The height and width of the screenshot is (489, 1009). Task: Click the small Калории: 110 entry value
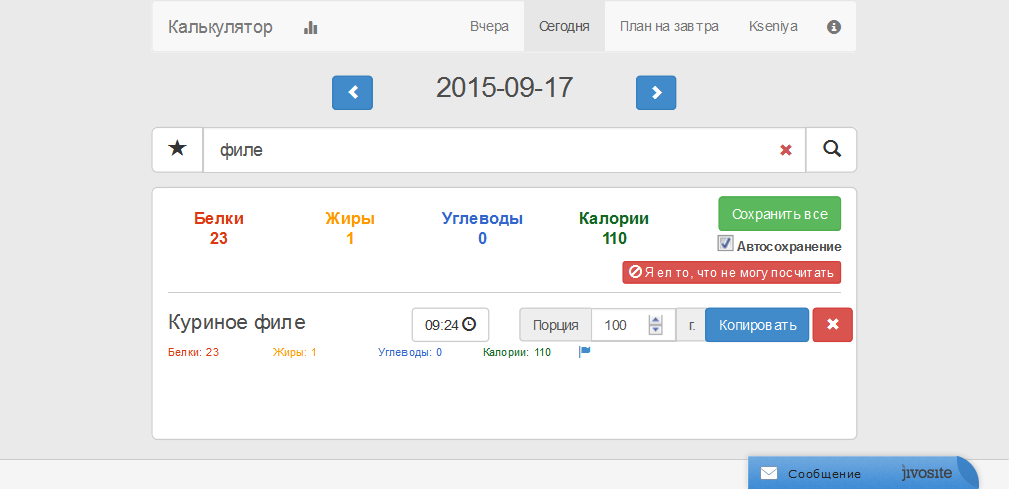pos(517,353)
